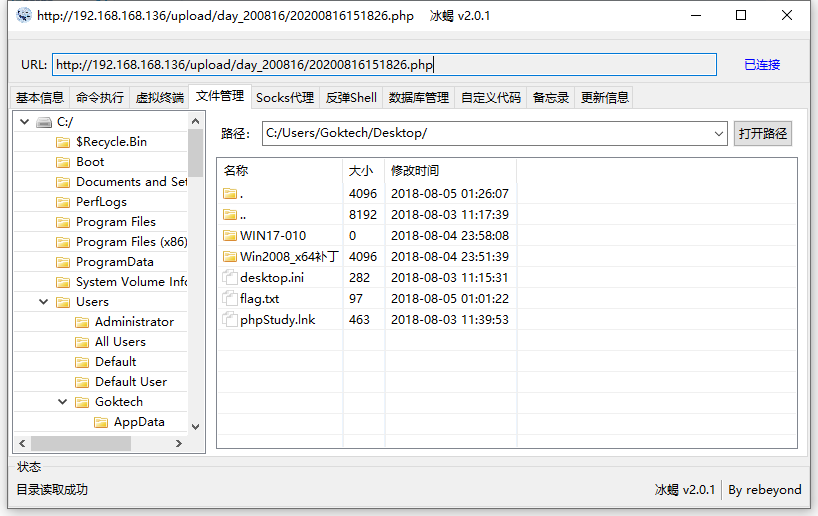Click the 2018-08-05 01:01:22 timestamp cell
Viewport: 818px width, 516px height.
[x=450, y=298]
